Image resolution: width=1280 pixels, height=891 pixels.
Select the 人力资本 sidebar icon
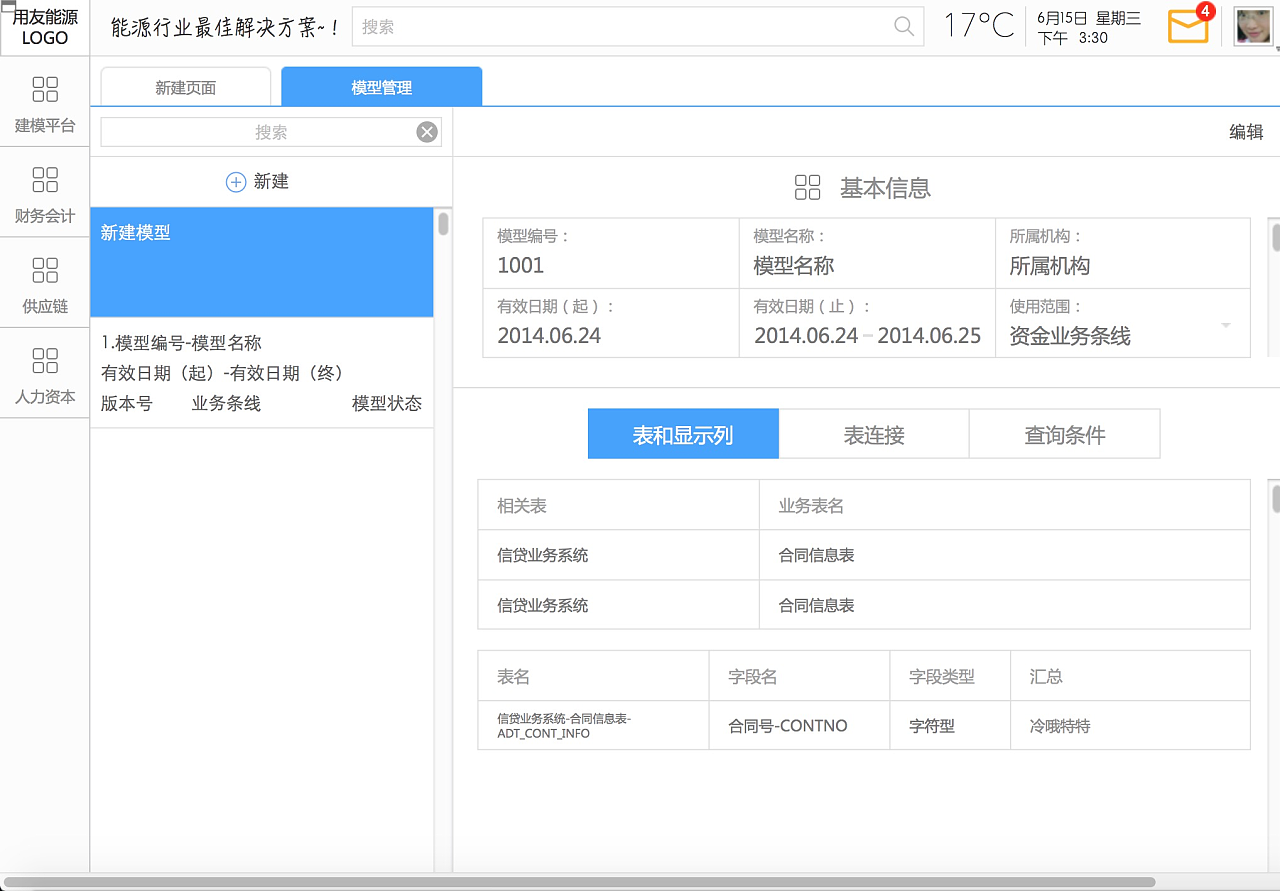pyautogui.click(x=44, y=374)
